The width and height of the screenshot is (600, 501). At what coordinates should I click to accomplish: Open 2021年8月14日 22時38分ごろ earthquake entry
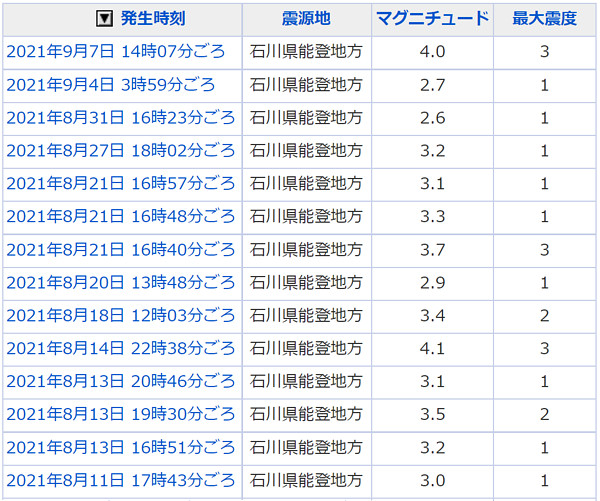121,349
